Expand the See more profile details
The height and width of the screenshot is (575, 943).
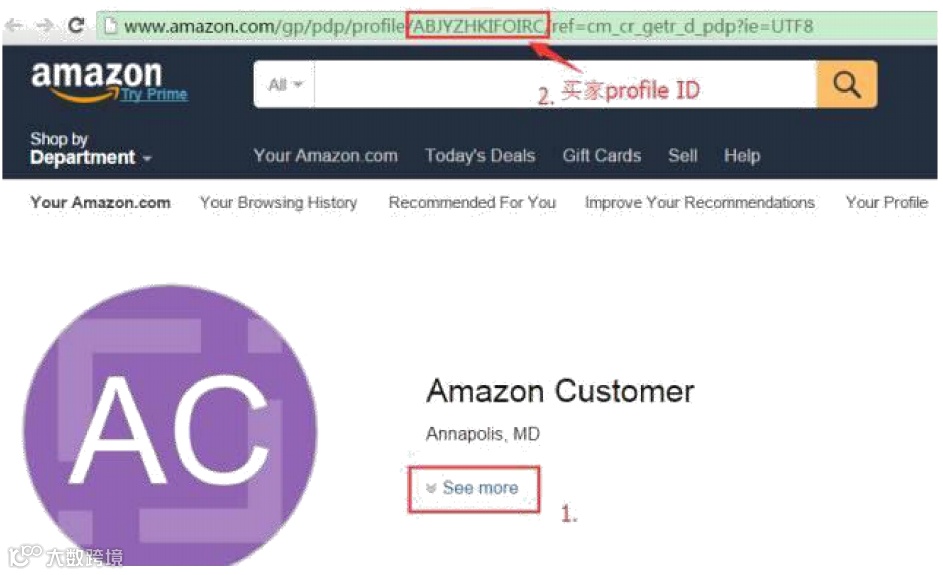click(473, 488)
